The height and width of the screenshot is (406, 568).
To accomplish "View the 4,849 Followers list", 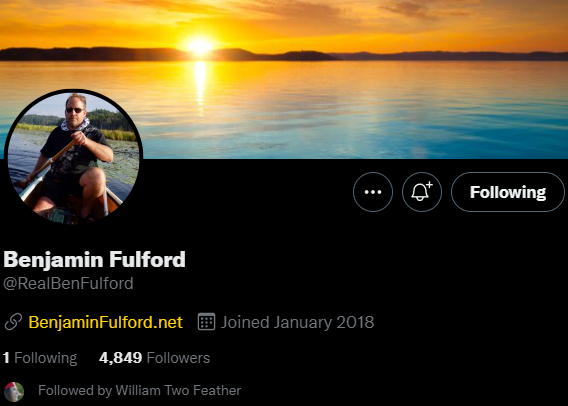I will pyautogui.click(x=154, y=358).
